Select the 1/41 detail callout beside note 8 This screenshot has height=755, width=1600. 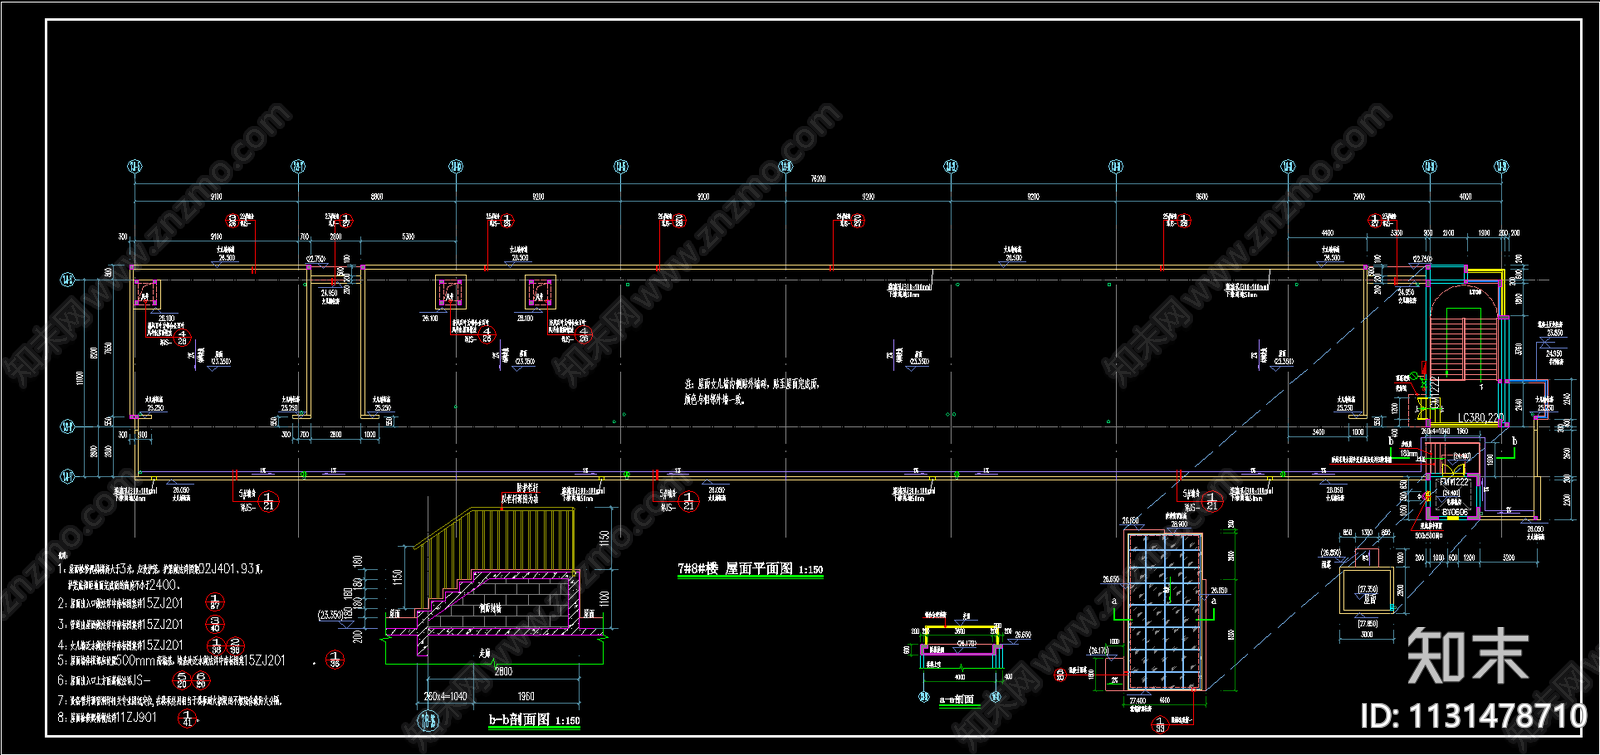(x=187, y=718)
